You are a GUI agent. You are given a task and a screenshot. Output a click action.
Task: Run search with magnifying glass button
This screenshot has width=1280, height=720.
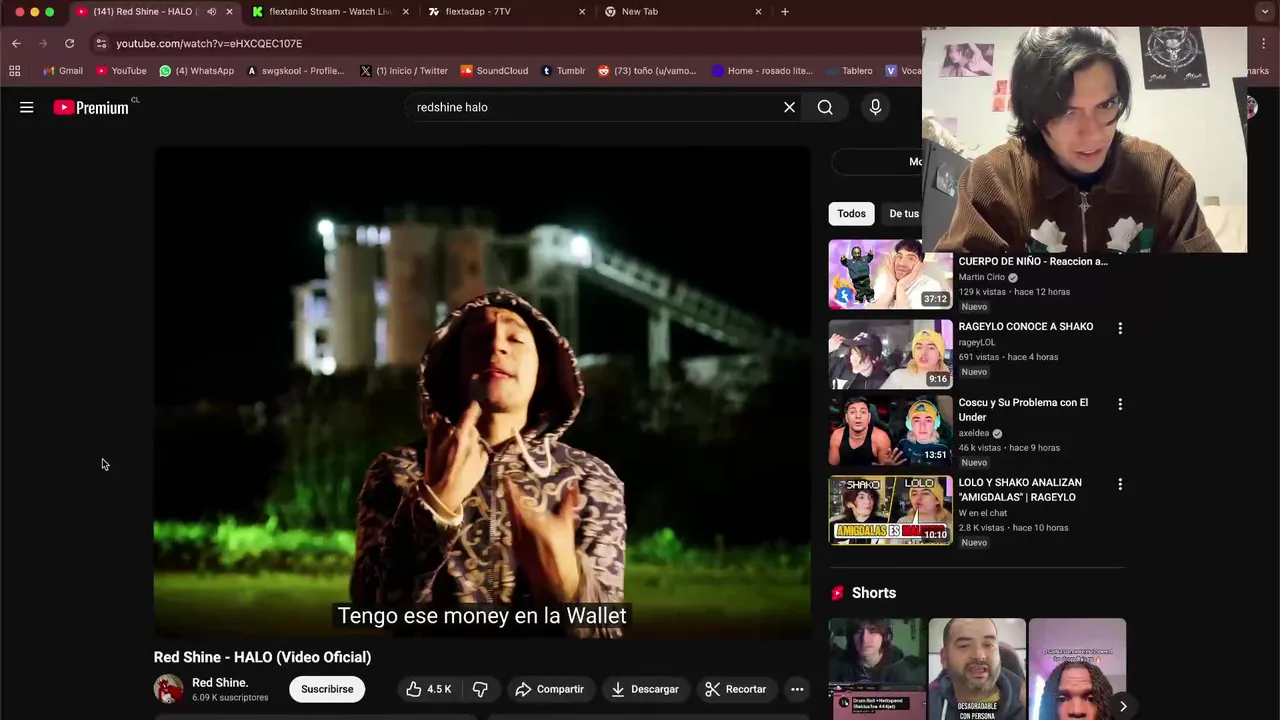(825, 107)
